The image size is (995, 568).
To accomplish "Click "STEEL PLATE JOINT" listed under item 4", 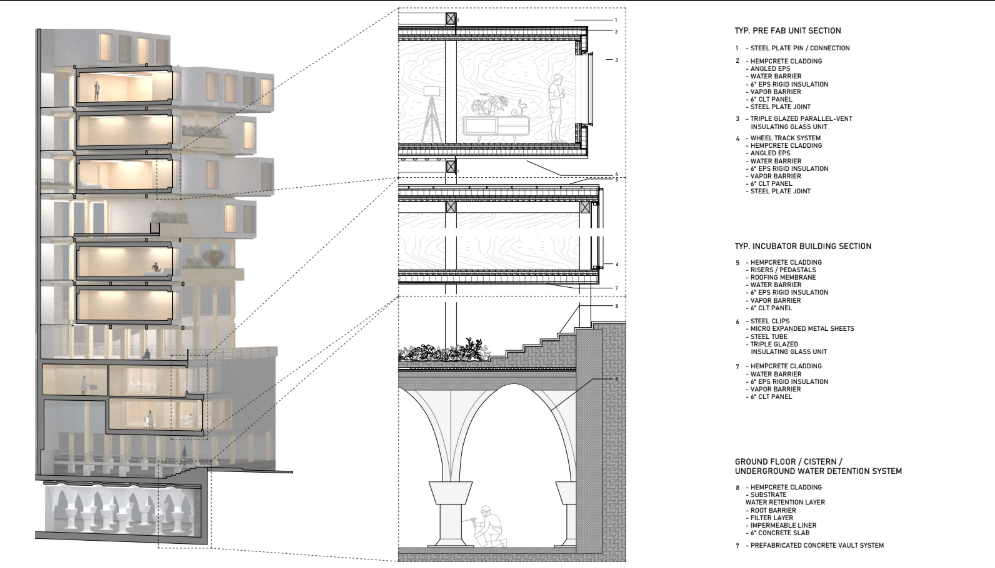I will (781, 191).
